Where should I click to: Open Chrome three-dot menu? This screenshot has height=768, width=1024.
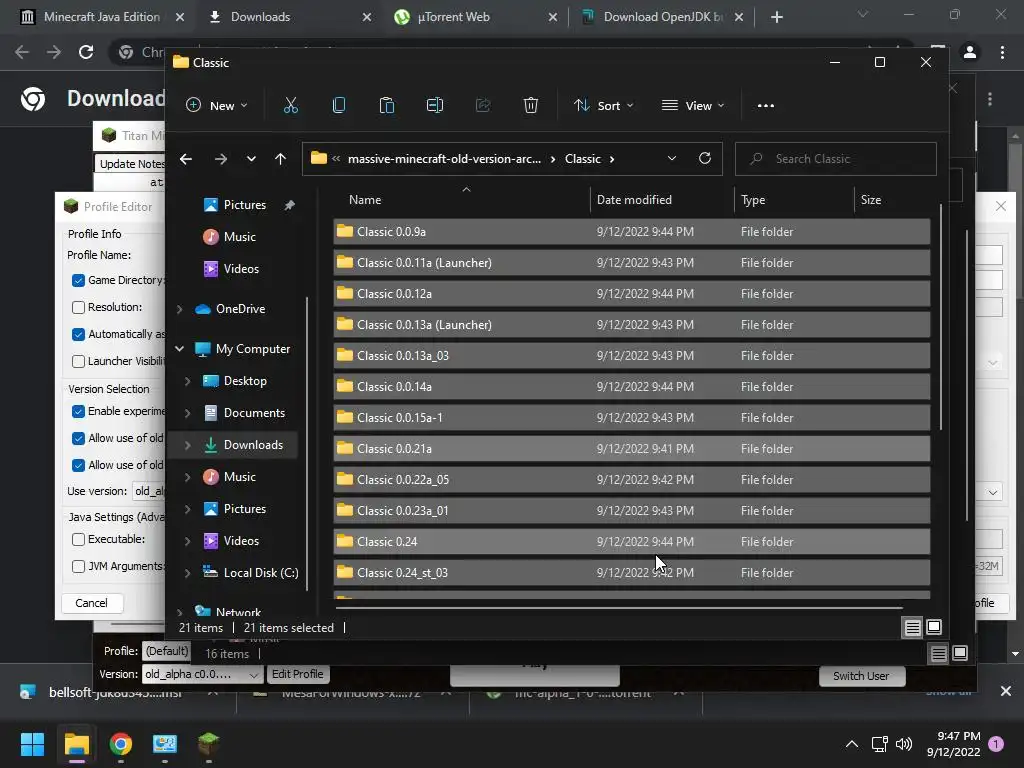click(x=1002, y=52)
